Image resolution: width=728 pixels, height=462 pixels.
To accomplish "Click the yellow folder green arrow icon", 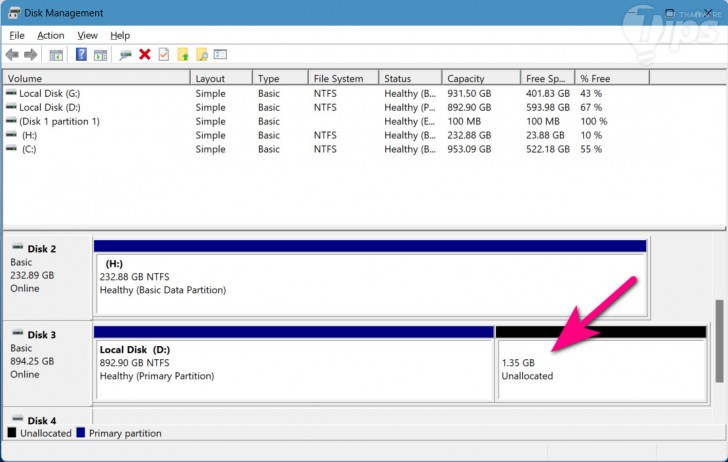I will point(183,55).
